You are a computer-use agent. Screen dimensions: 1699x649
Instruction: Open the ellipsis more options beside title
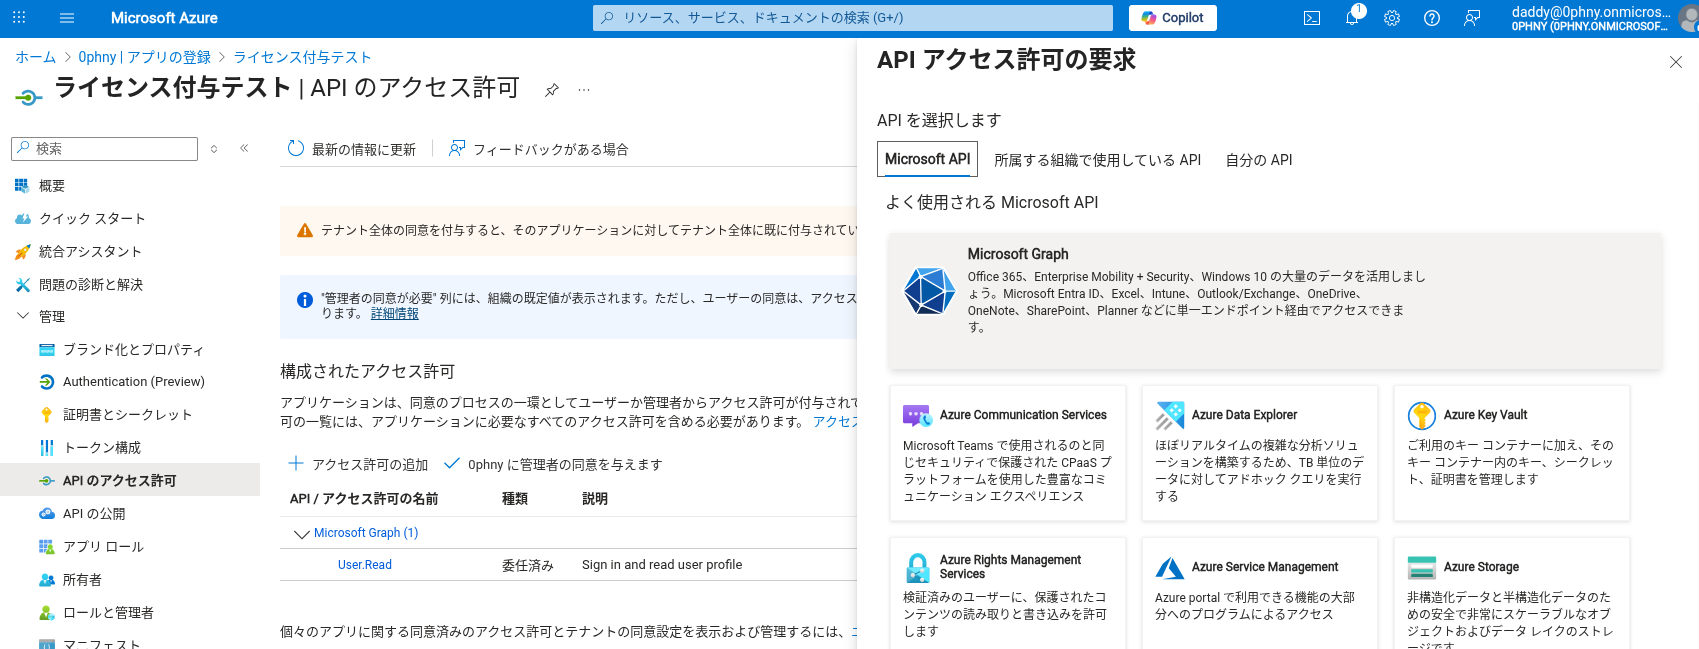click(584, 90)
